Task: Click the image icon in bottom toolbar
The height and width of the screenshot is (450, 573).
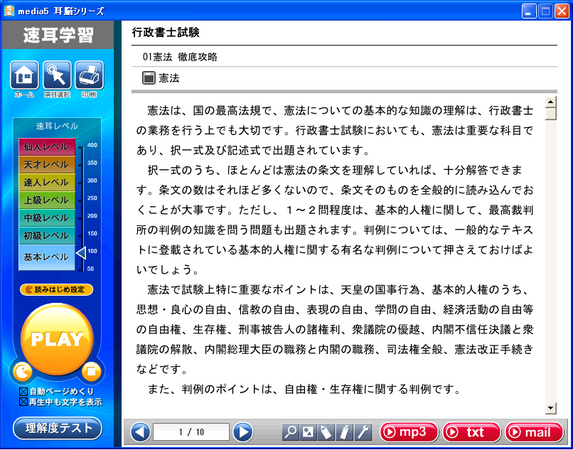Action: (308, 432)
